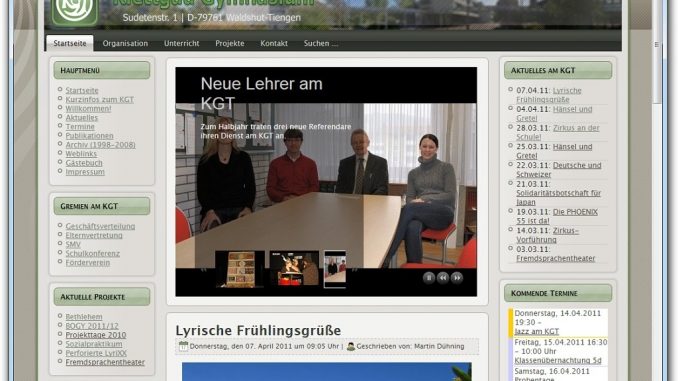Open Die PHOENIX 55 ist da! link
This screenshot has width=678, height=381.
(x=557, y=216)
